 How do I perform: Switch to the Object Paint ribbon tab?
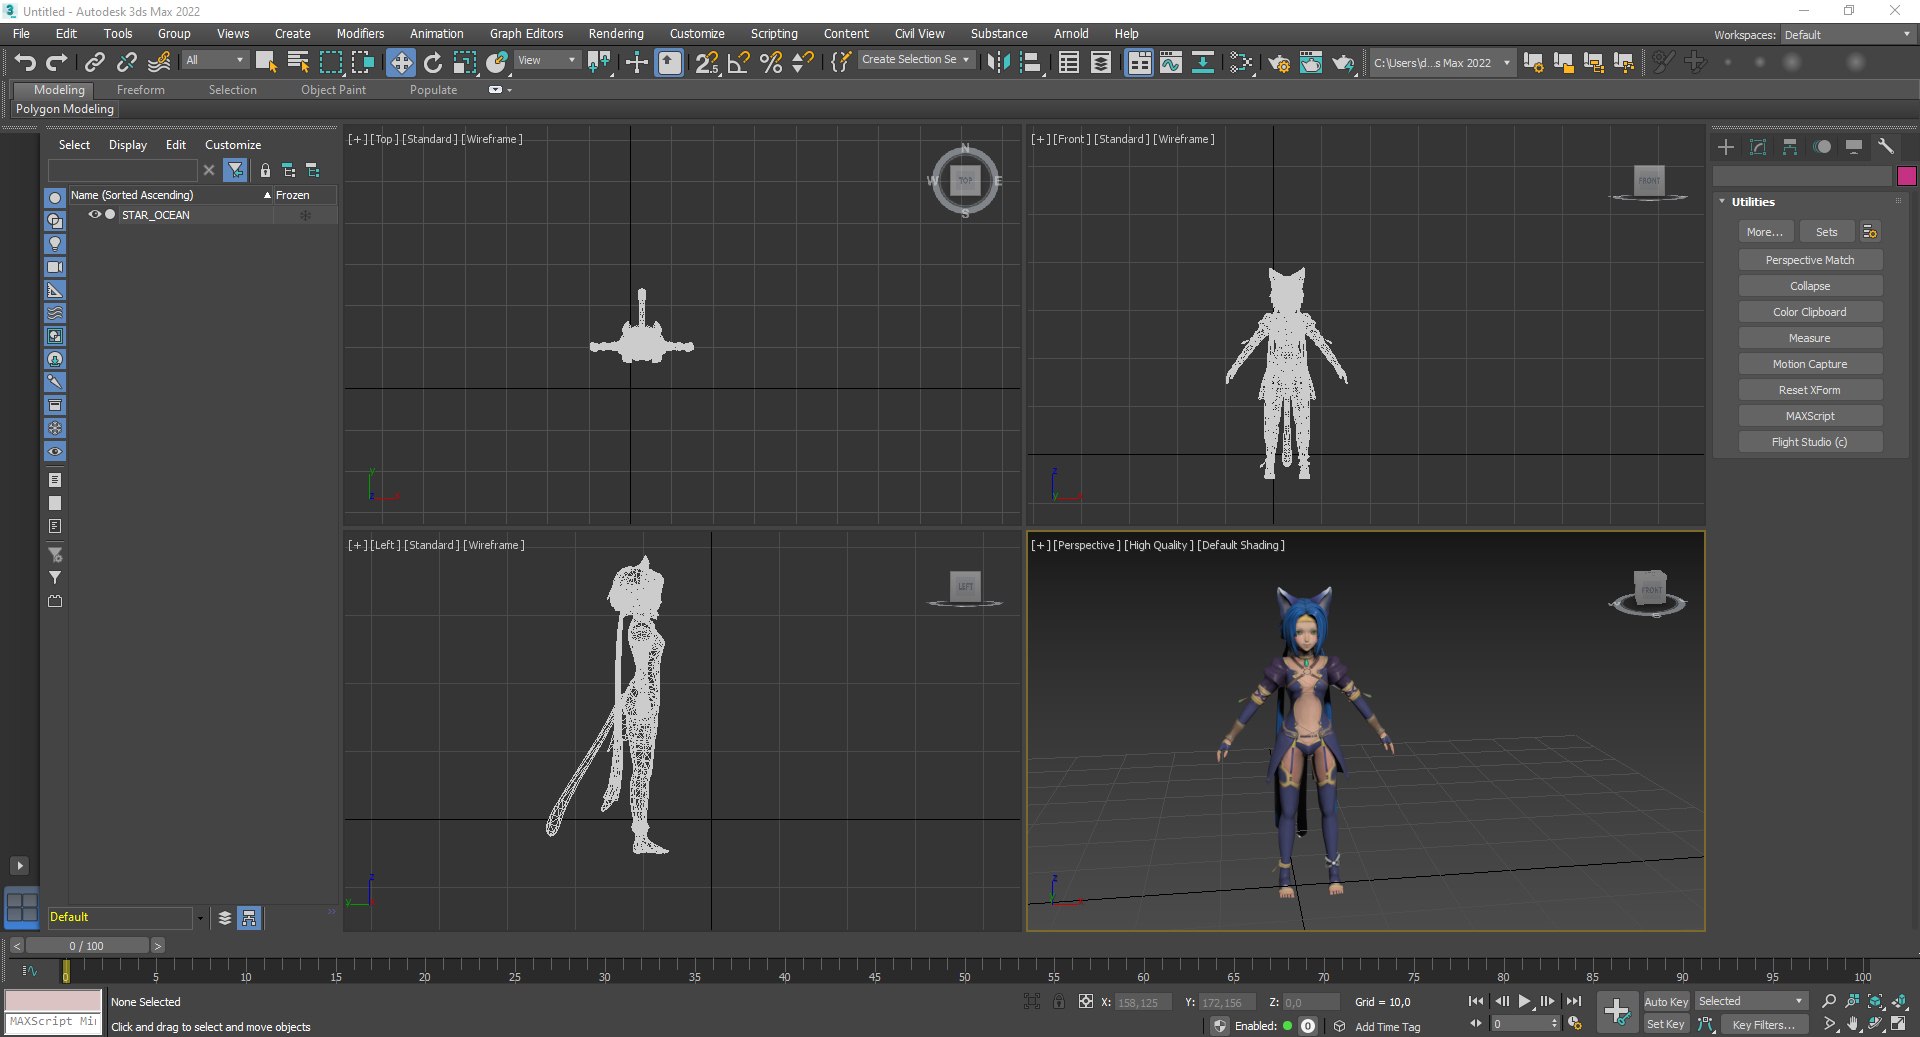pyautogui.click(x=333, y=90)
